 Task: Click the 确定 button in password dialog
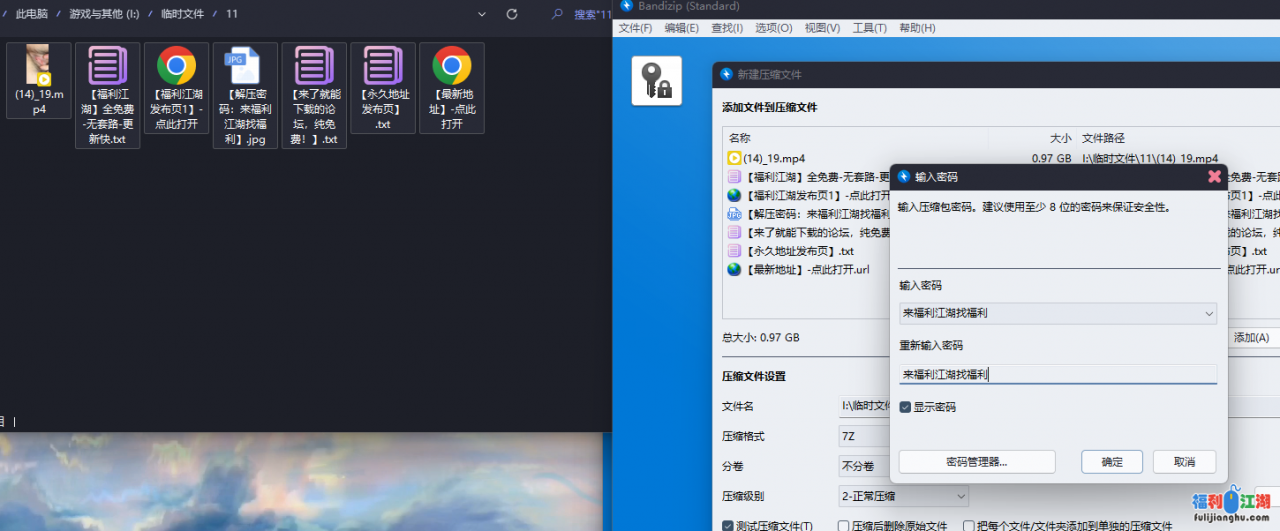tap(1112, 462)
